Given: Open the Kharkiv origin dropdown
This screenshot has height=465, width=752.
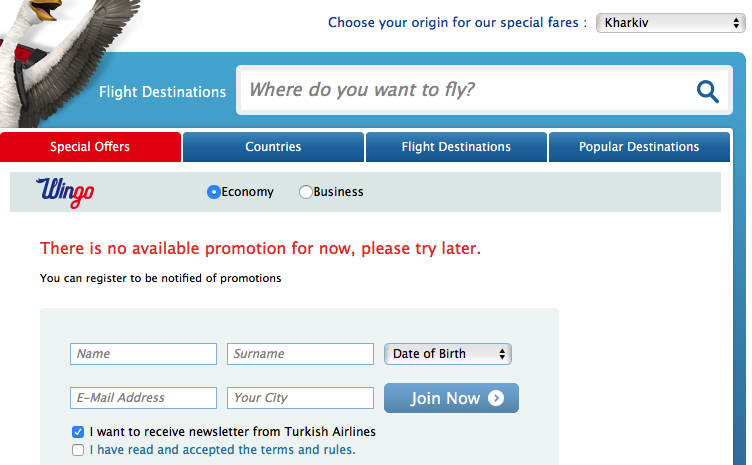Looking at the screenshot, I should click(668, 22).
